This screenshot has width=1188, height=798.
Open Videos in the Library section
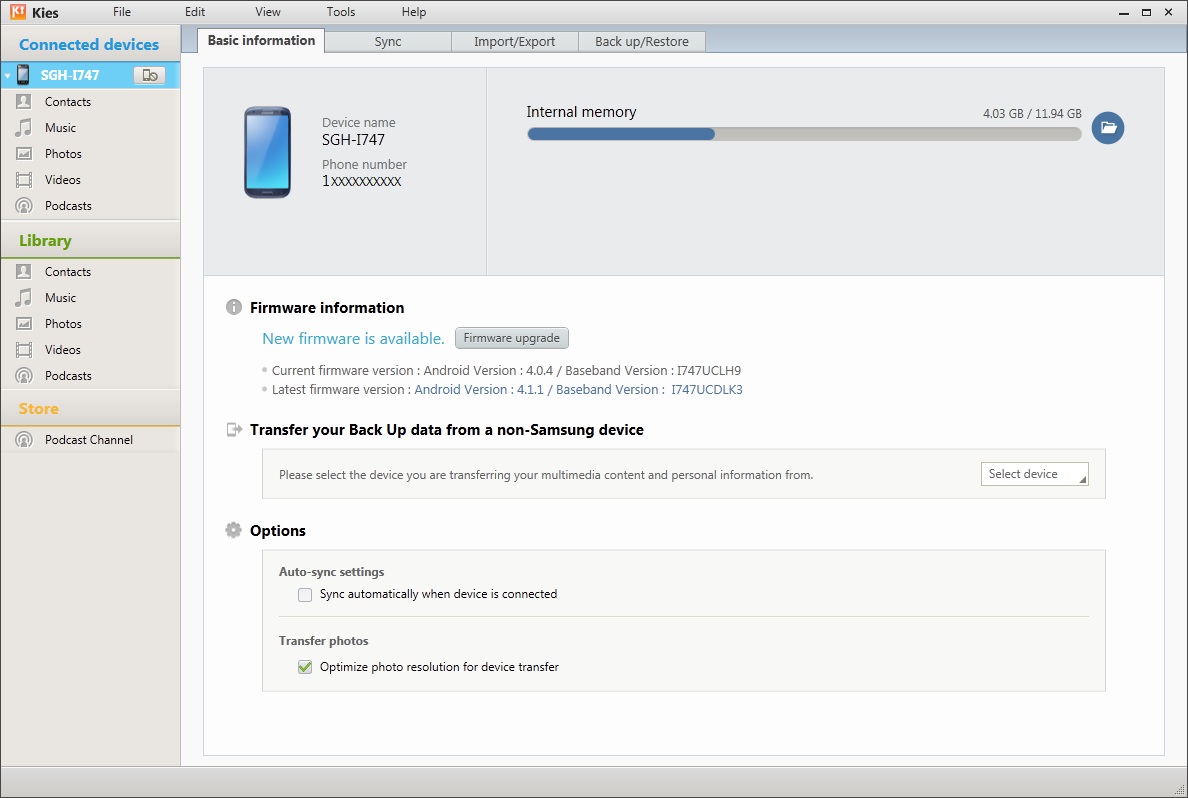tap(62, 350)
